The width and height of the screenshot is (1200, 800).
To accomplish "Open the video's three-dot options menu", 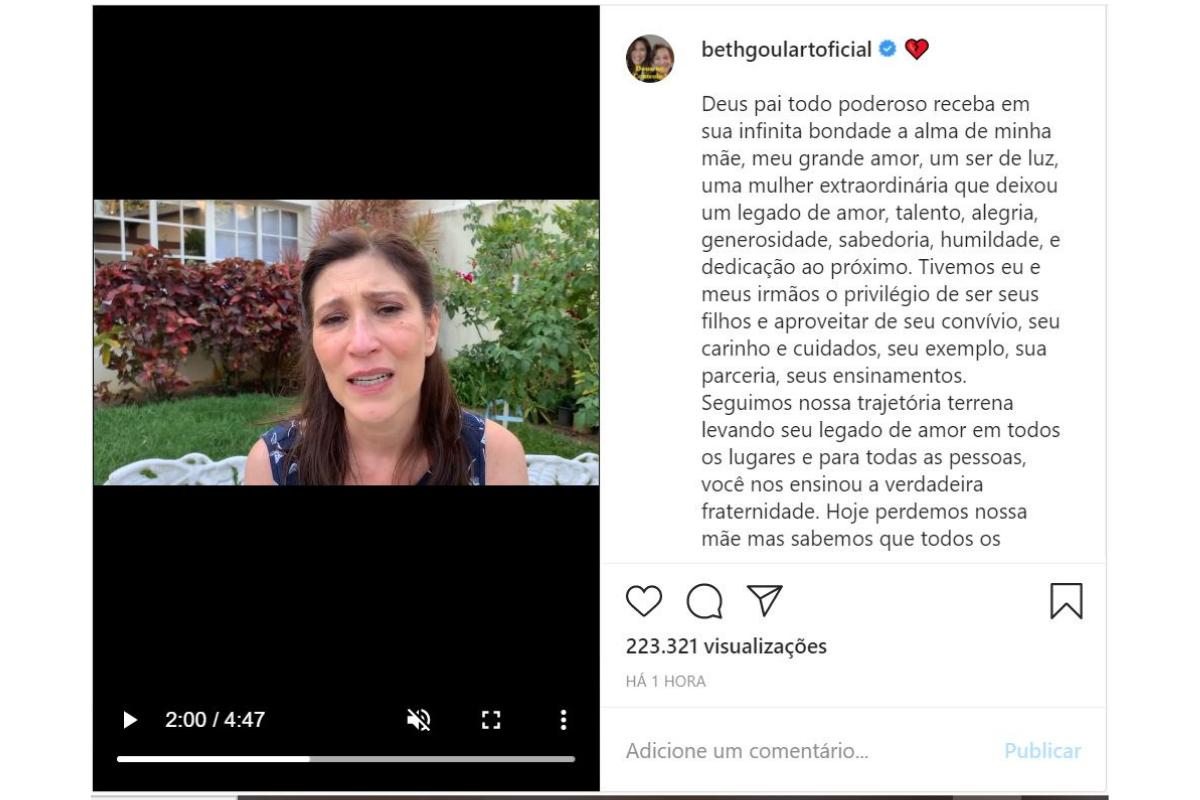I will pos(563,720).
